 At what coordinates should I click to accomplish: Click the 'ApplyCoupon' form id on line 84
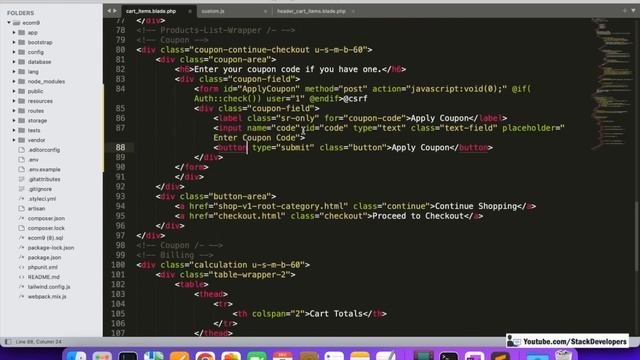pyautogui.click(x=271, y=89)
